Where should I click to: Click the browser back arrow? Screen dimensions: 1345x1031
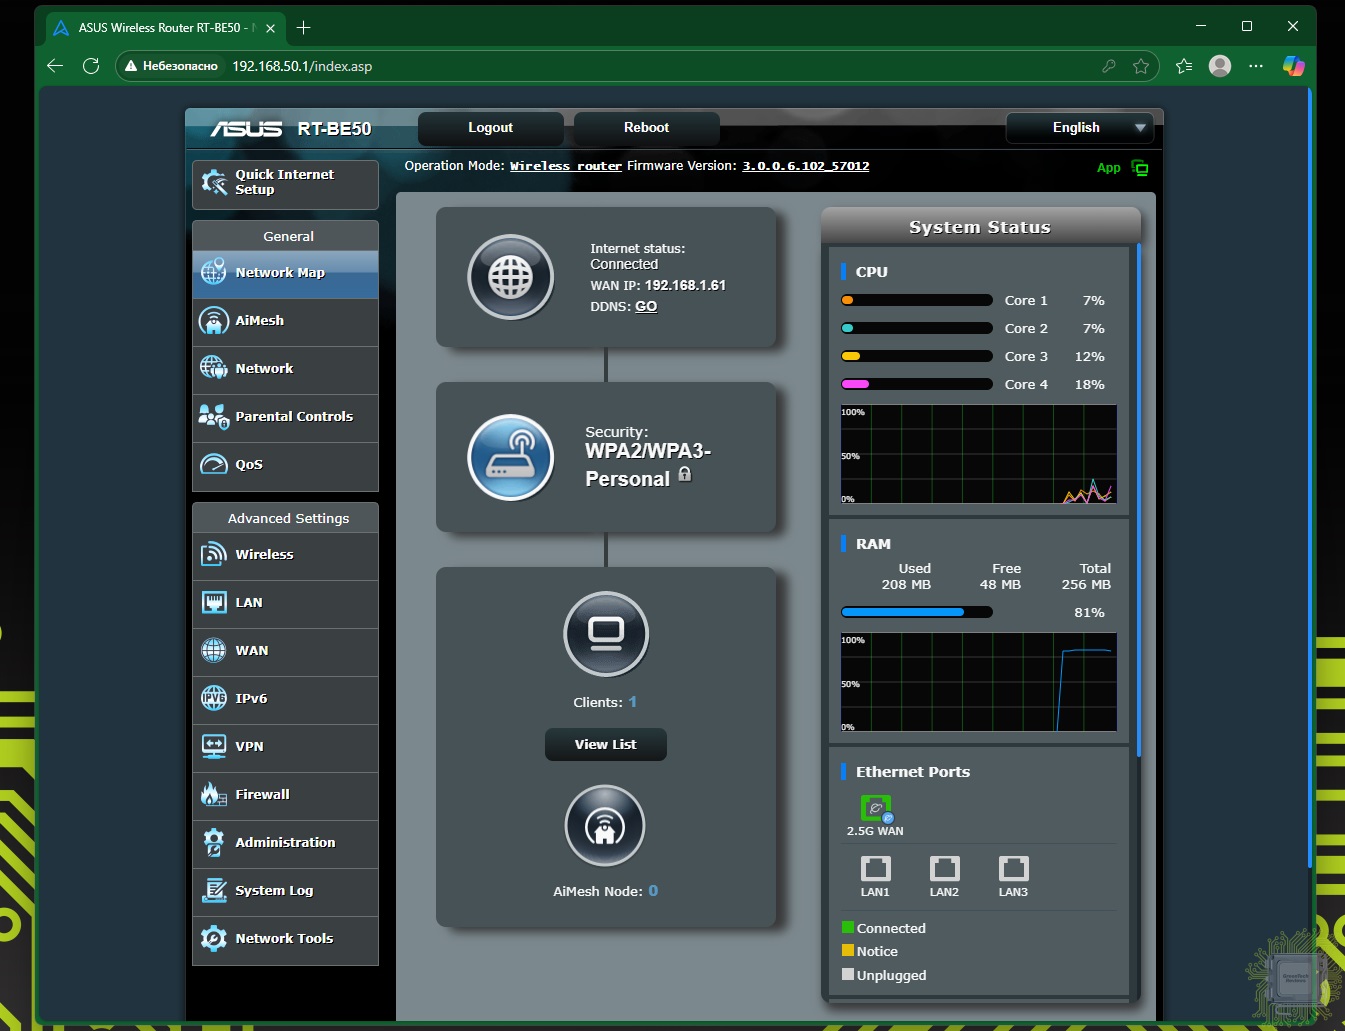click(55, 66)
